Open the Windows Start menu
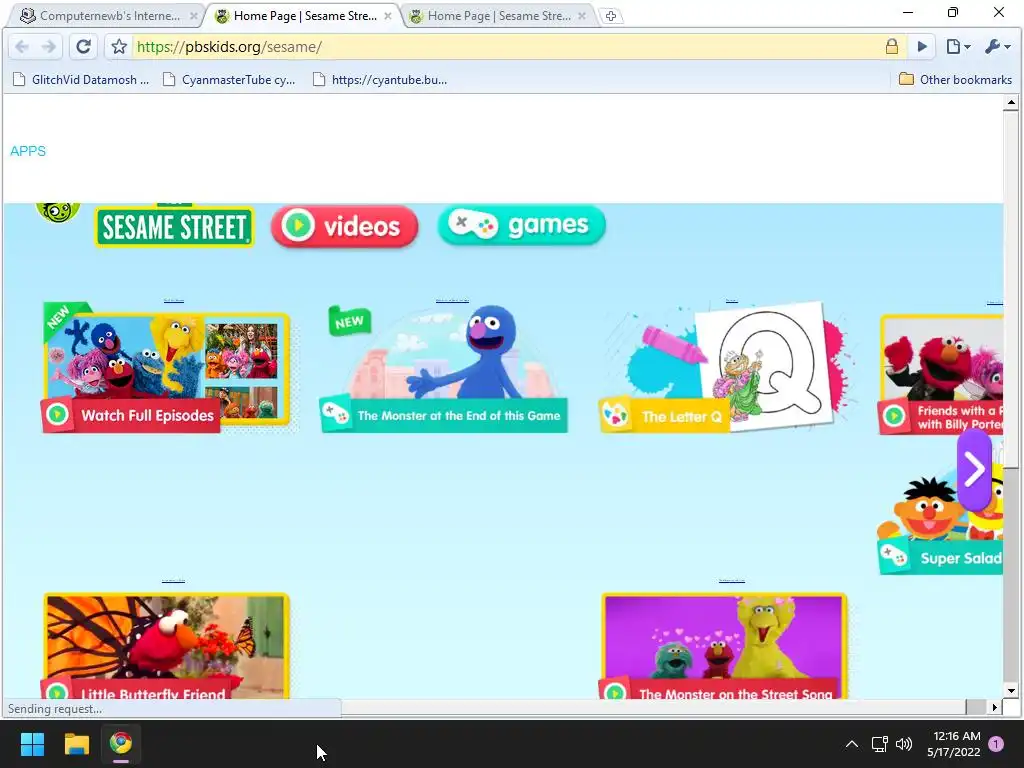 [32, 744]
